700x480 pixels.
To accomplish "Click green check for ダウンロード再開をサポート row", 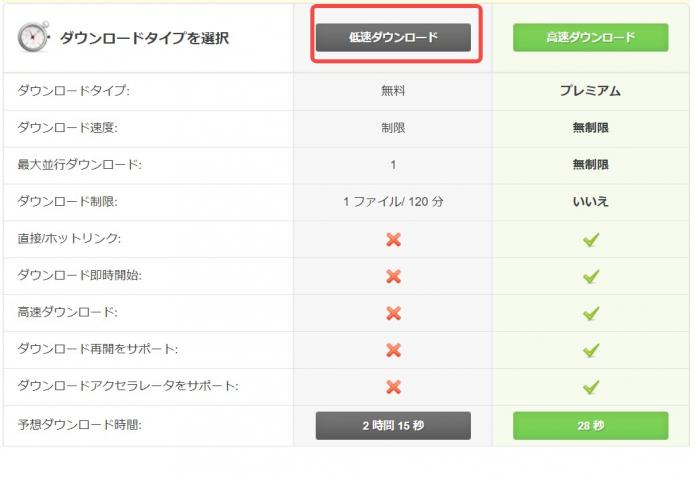I will 590,350.
